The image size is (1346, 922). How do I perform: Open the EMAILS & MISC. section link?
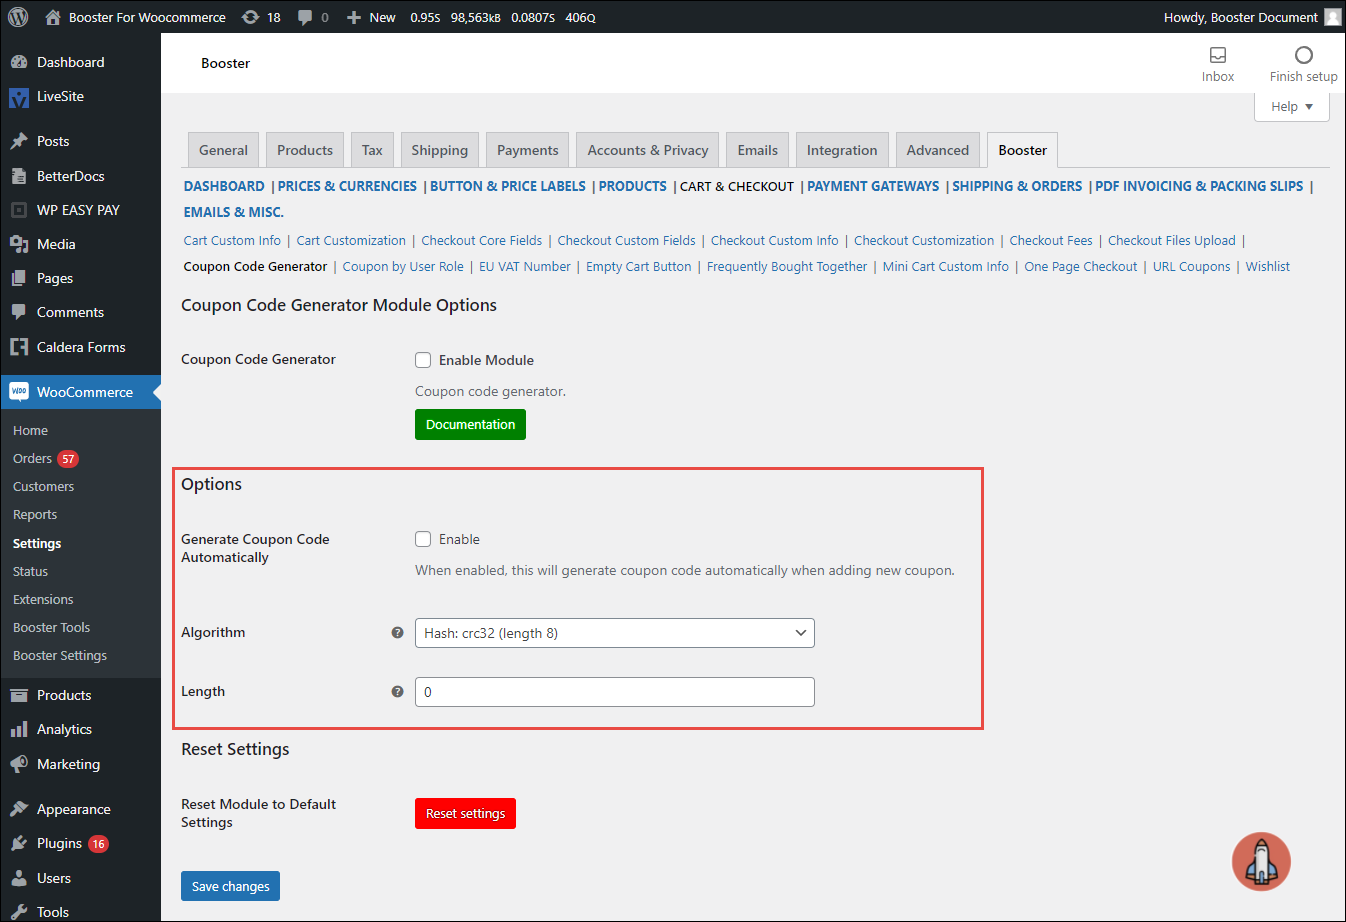point(233,212)
